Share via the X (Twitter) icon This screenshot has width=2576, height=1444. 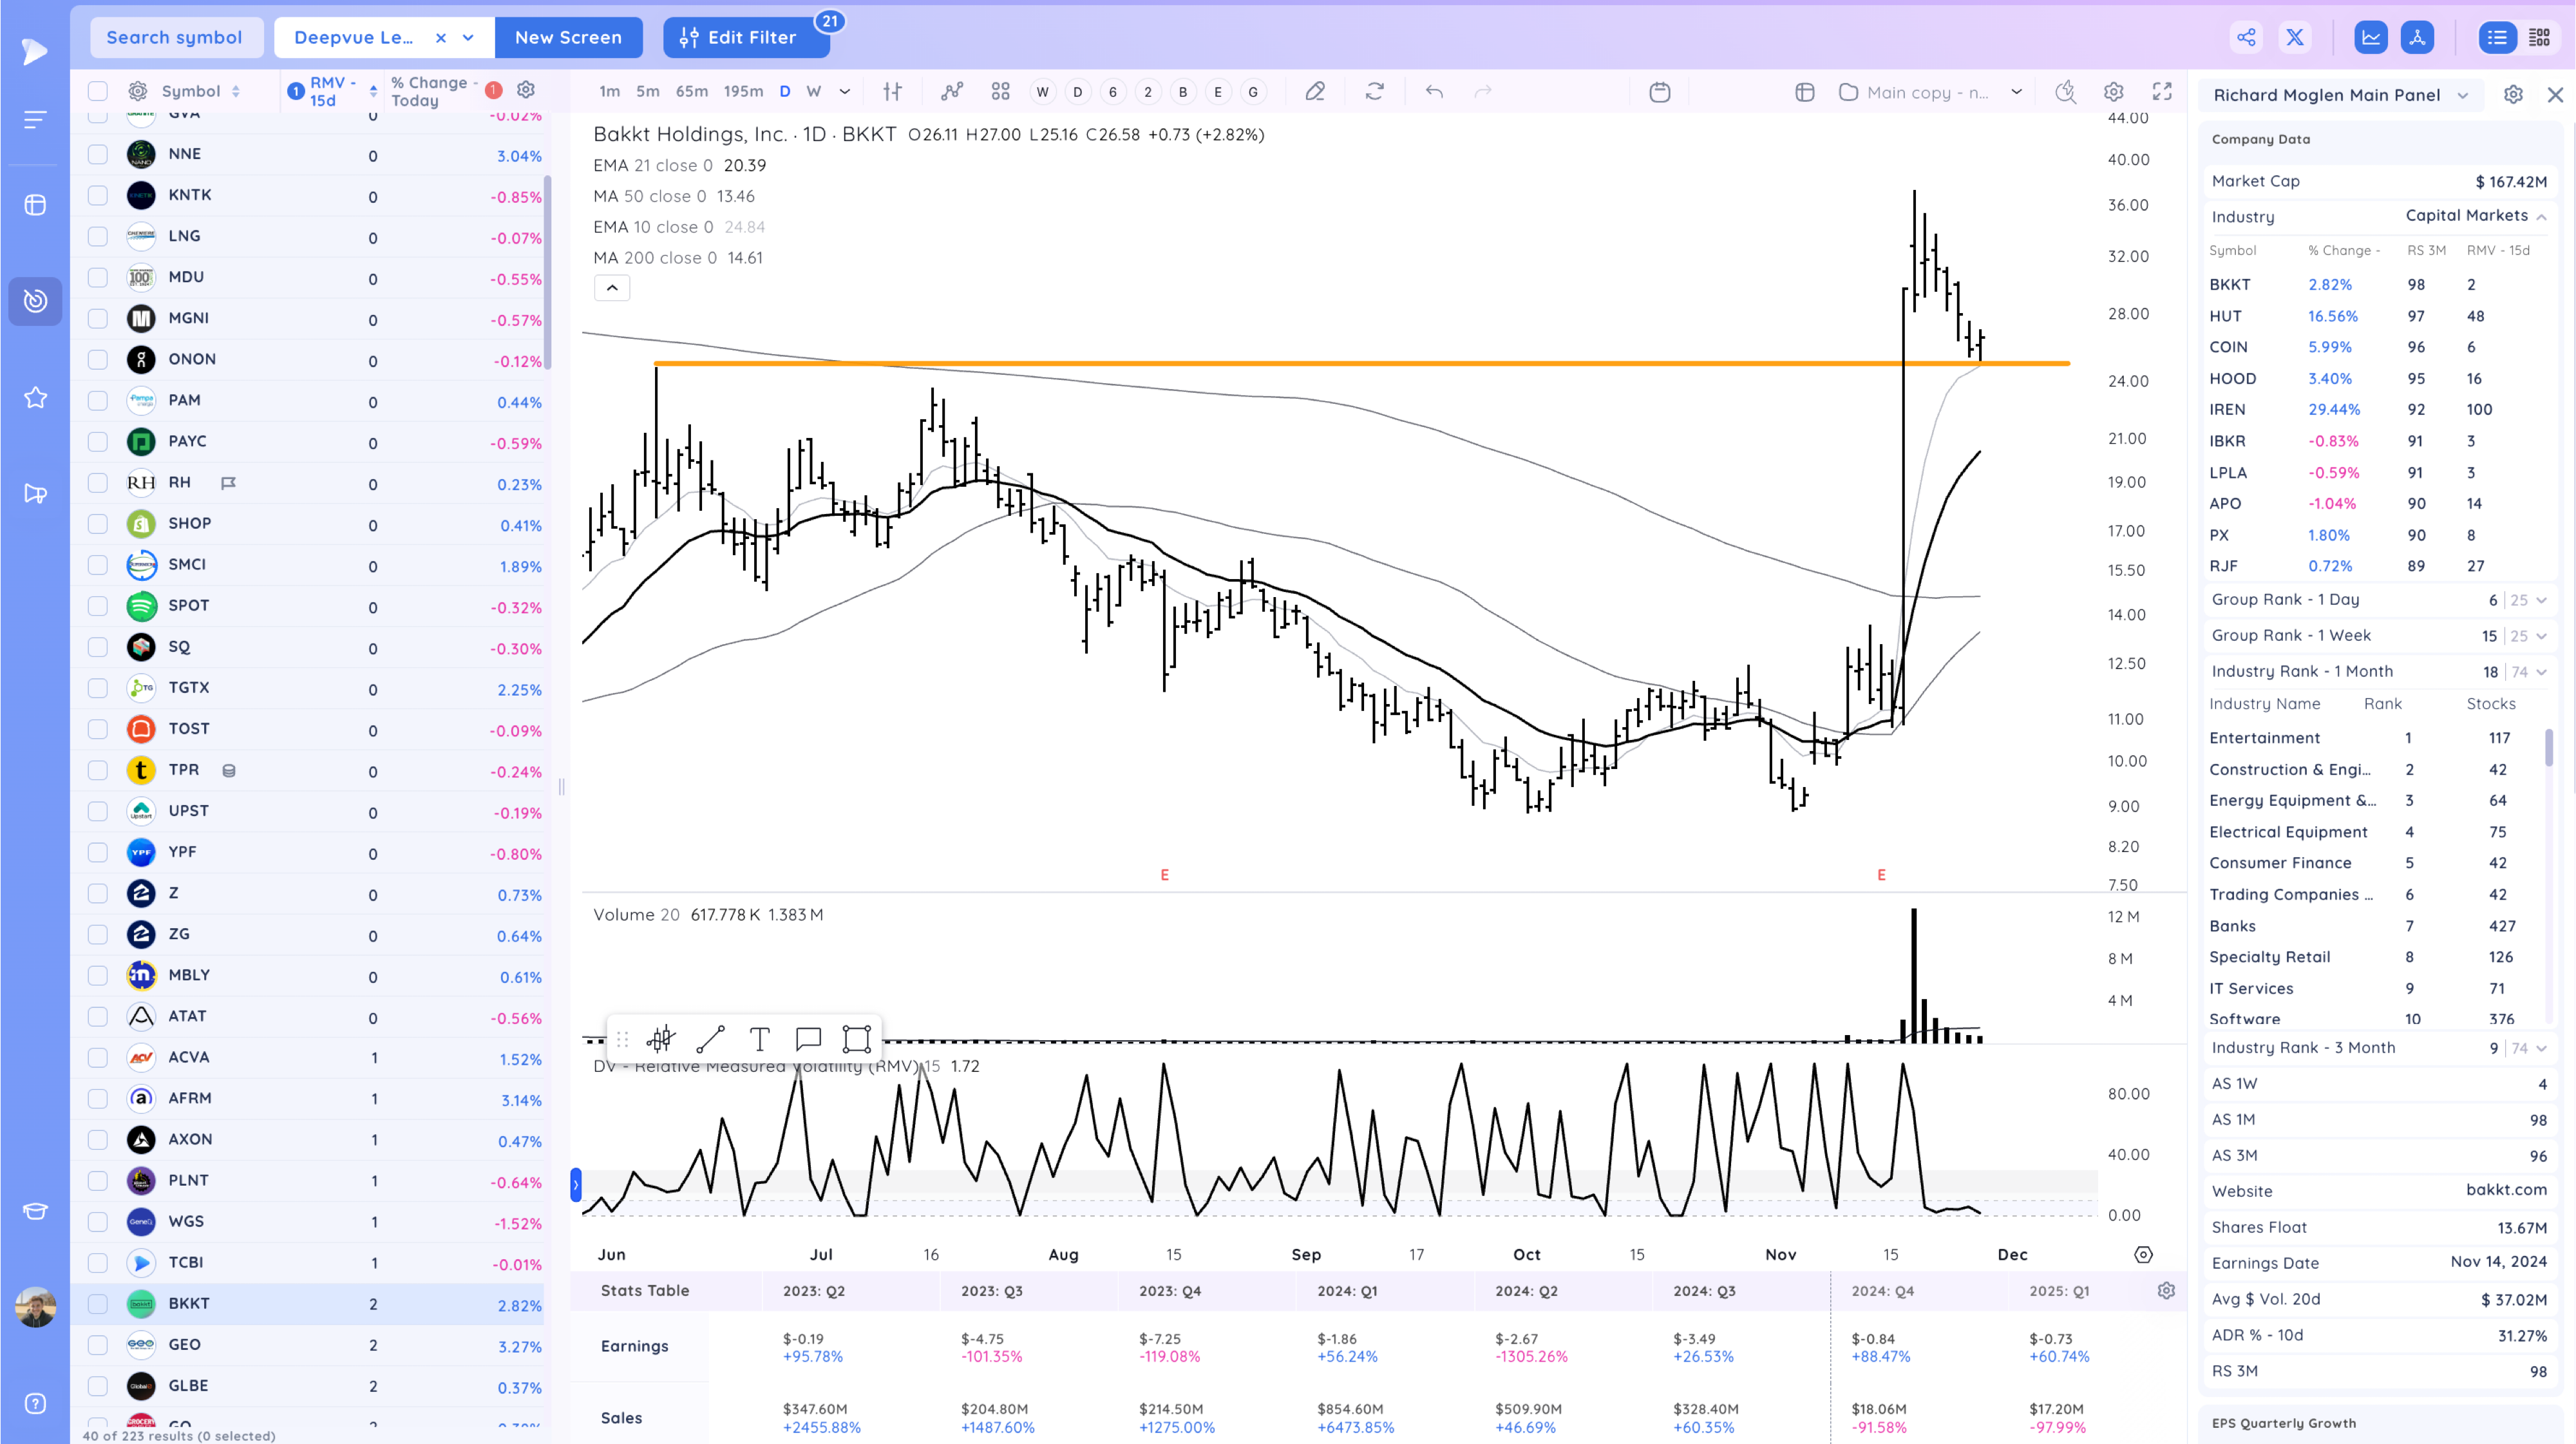(x=2295, y=38)
